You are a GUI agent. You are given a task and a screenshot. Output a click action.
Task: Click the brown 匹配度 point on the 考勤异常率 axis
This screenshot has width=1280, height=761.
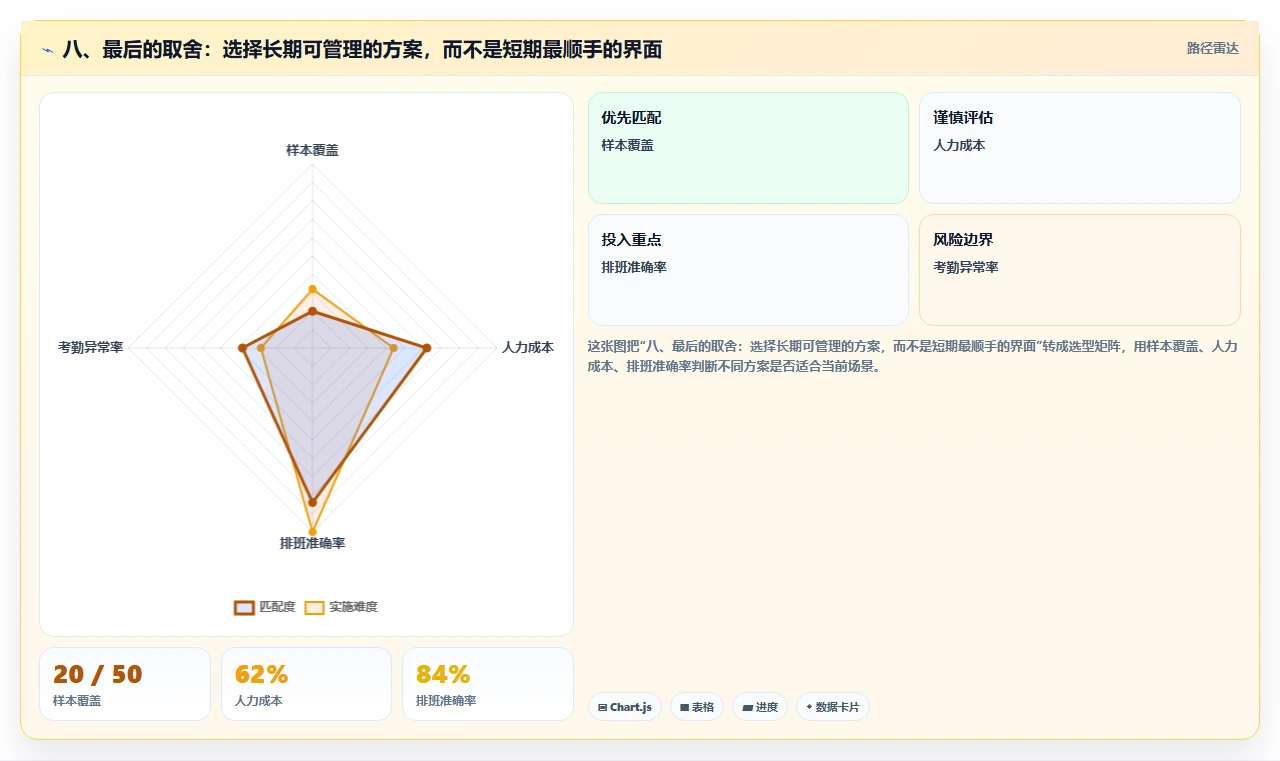coord(242,348)
